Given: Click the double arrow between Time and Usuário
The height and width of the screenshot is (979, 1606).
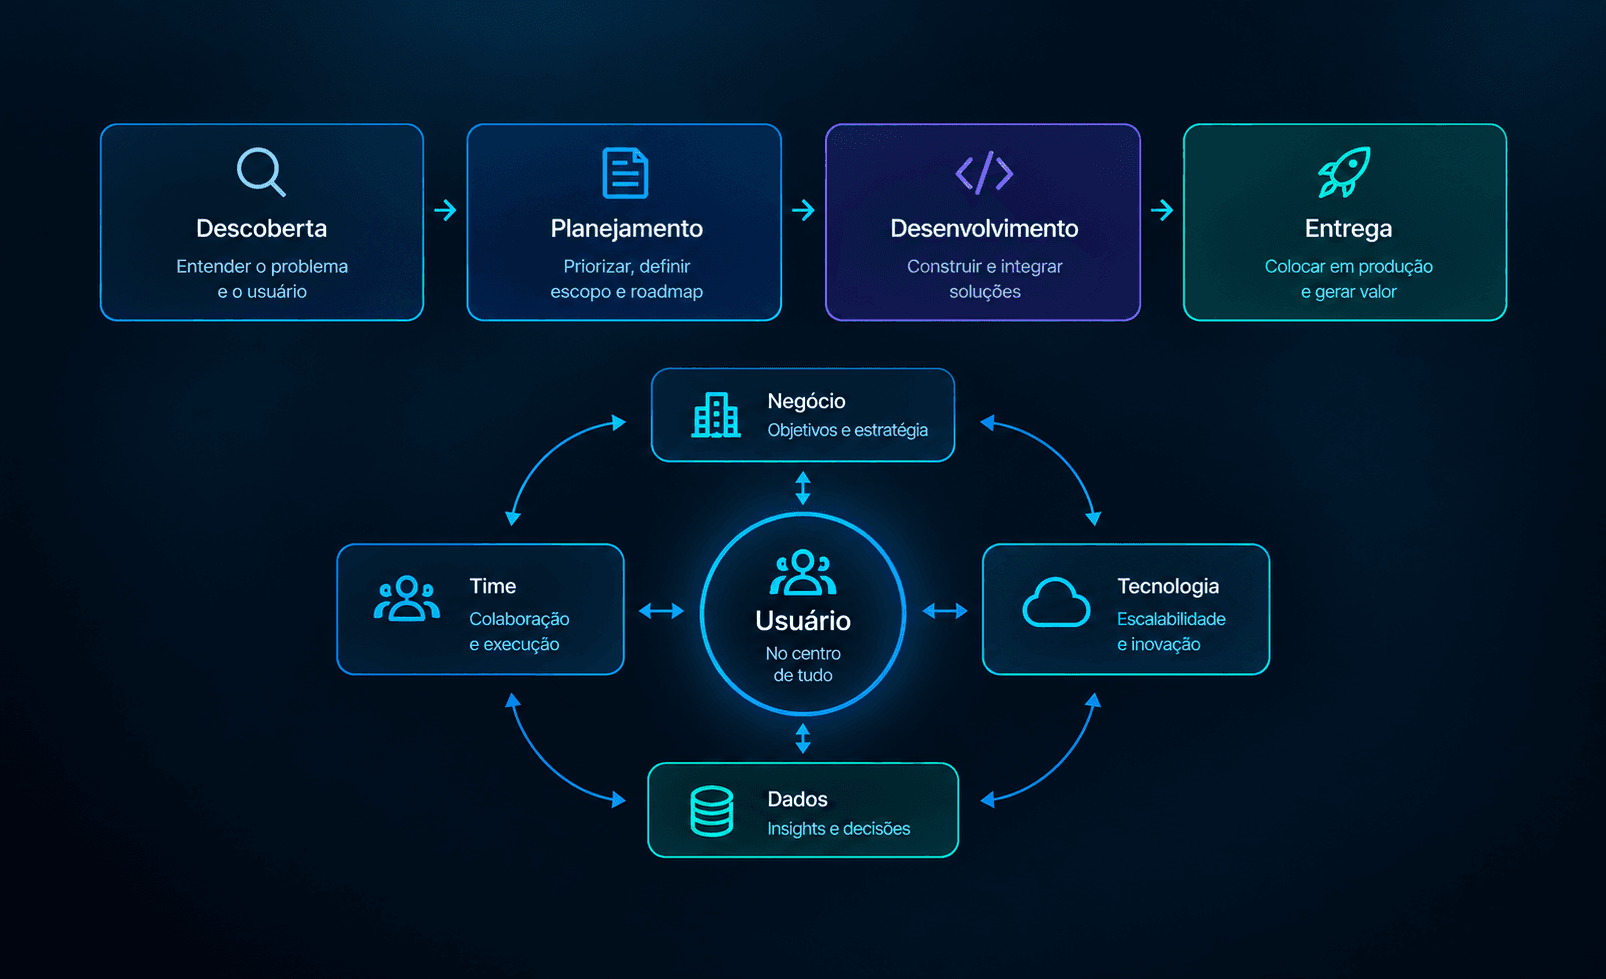Looking at the screenshot, I should point(661,610).
